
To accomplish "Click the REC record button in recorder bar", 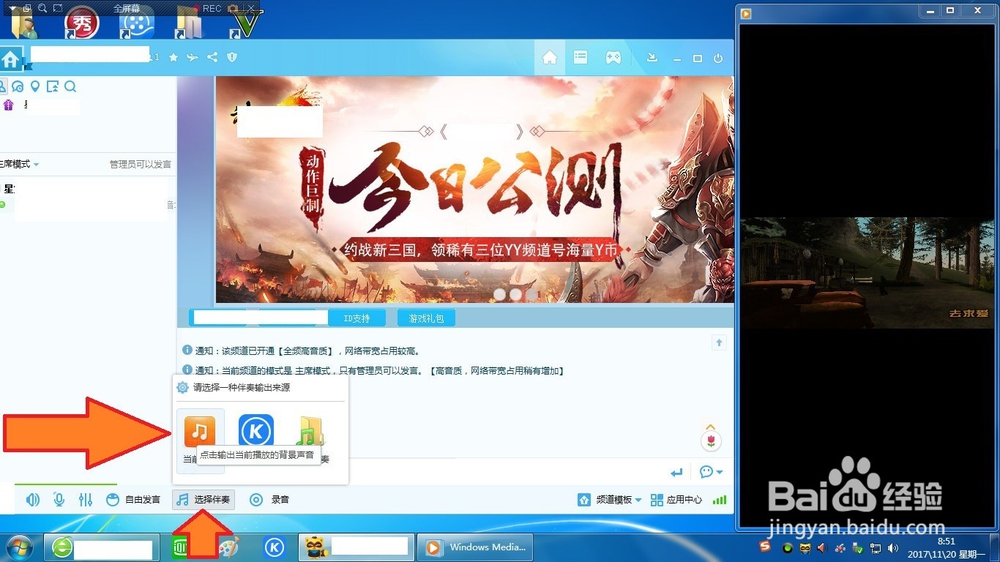I will [x=211, y=8].
